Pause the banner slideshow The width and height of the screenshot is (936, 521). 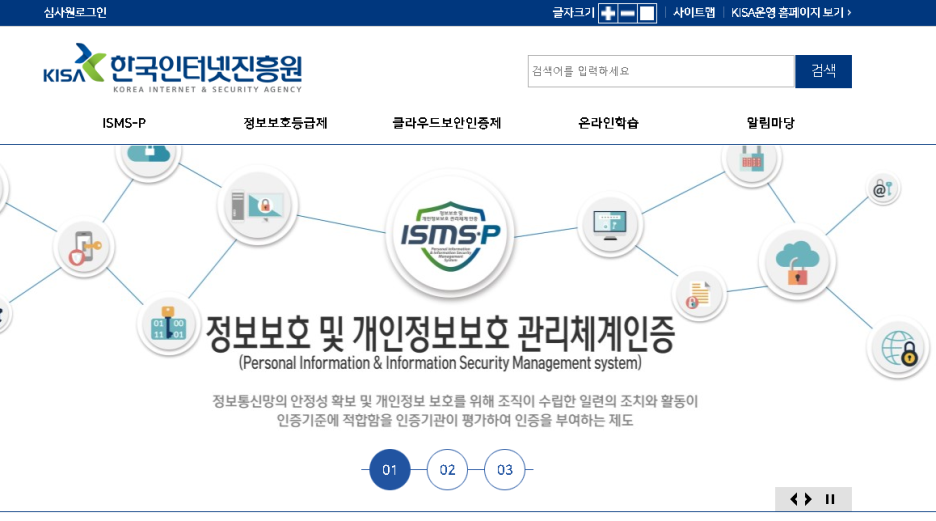(830, 499)
